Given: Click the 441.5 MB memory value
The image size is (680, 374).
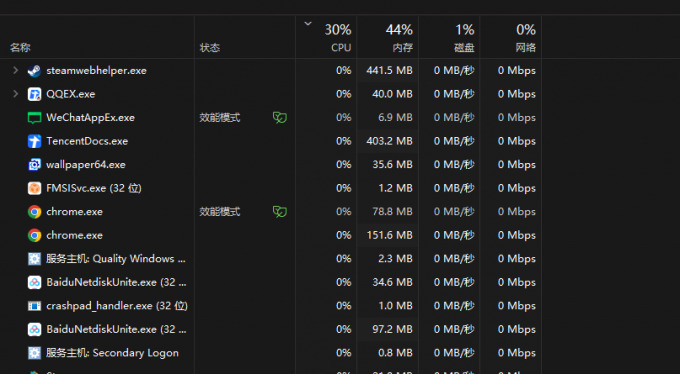Looking at the screenshot, I should [x=389, y=70].
